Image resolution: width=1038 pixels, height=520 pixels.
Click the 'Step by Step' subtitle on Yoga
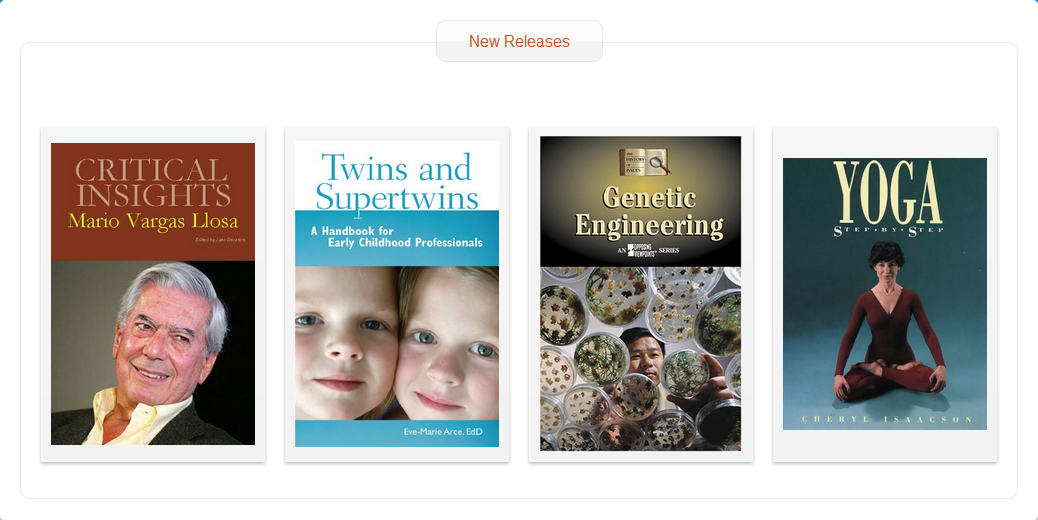click(888, 231)
